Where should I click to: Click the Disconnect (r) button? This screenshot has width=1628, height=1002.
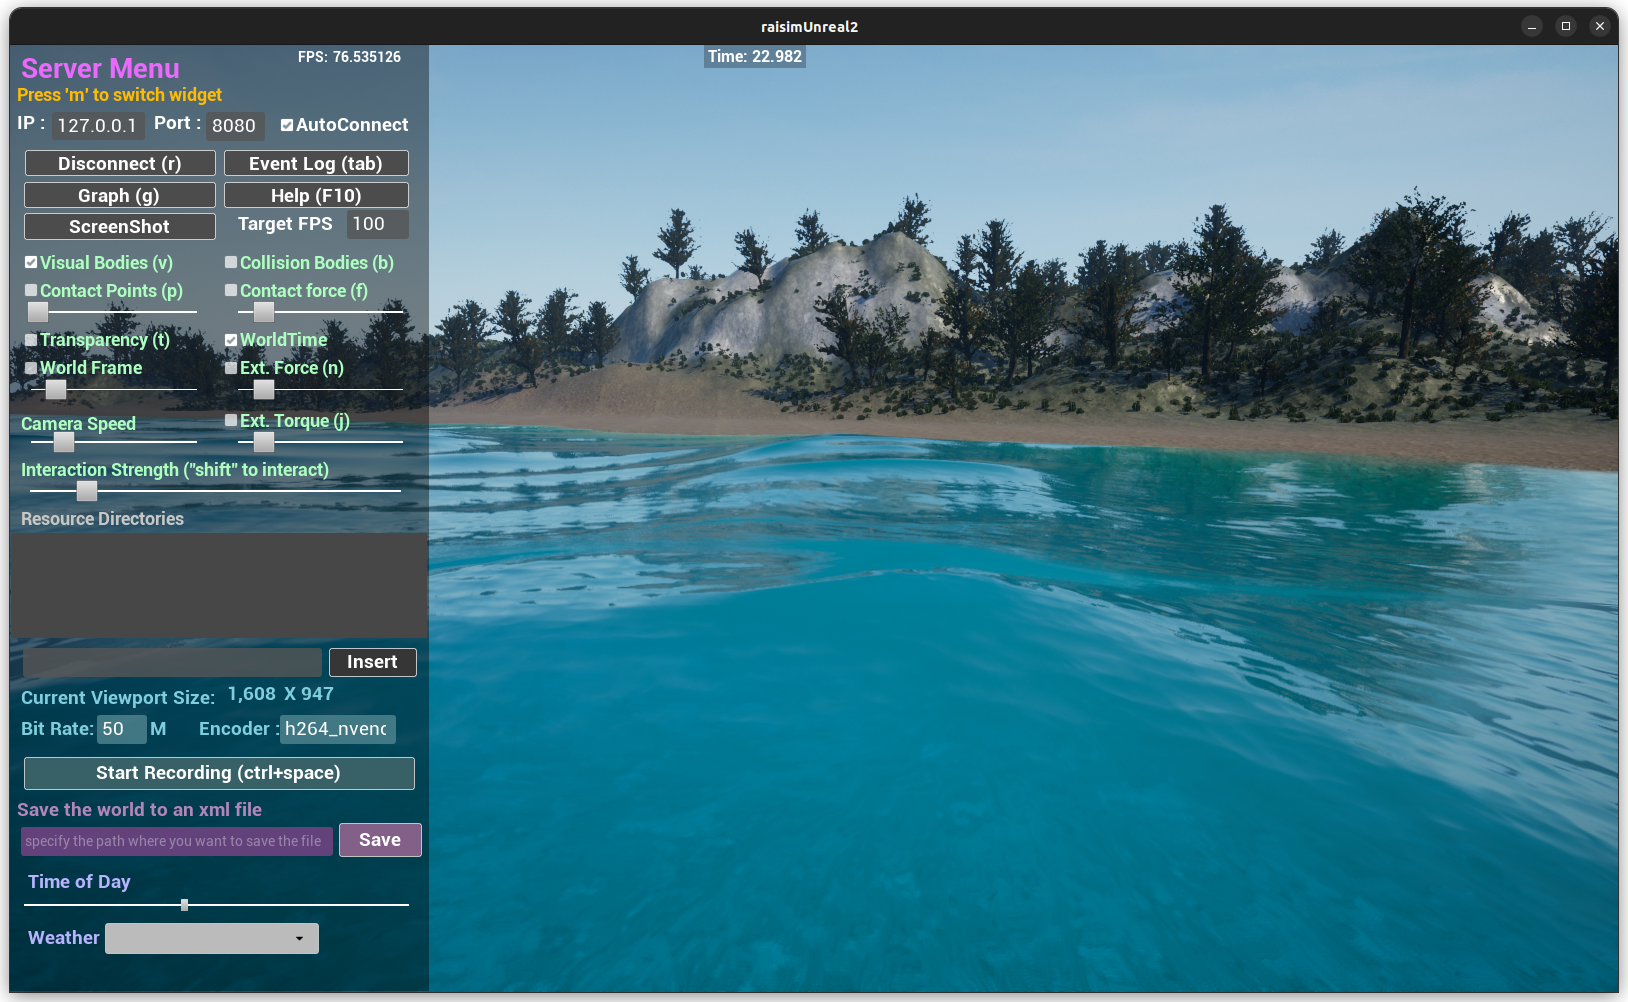(x=120, y=164)
